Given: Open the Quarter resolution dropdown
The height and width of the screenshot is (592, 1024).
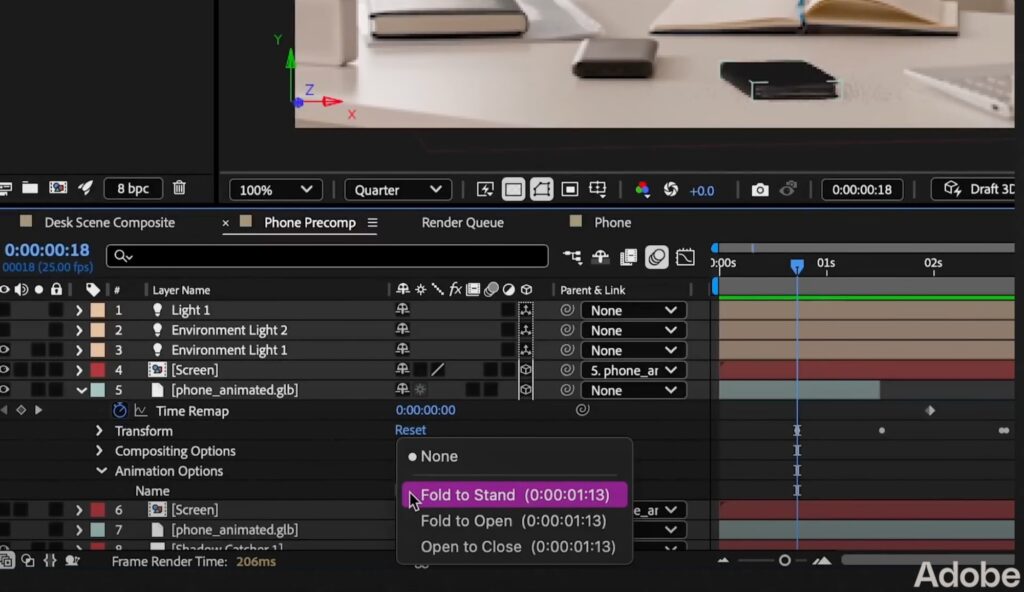Looking at the screenshot, I should click(x=397, y=189).
